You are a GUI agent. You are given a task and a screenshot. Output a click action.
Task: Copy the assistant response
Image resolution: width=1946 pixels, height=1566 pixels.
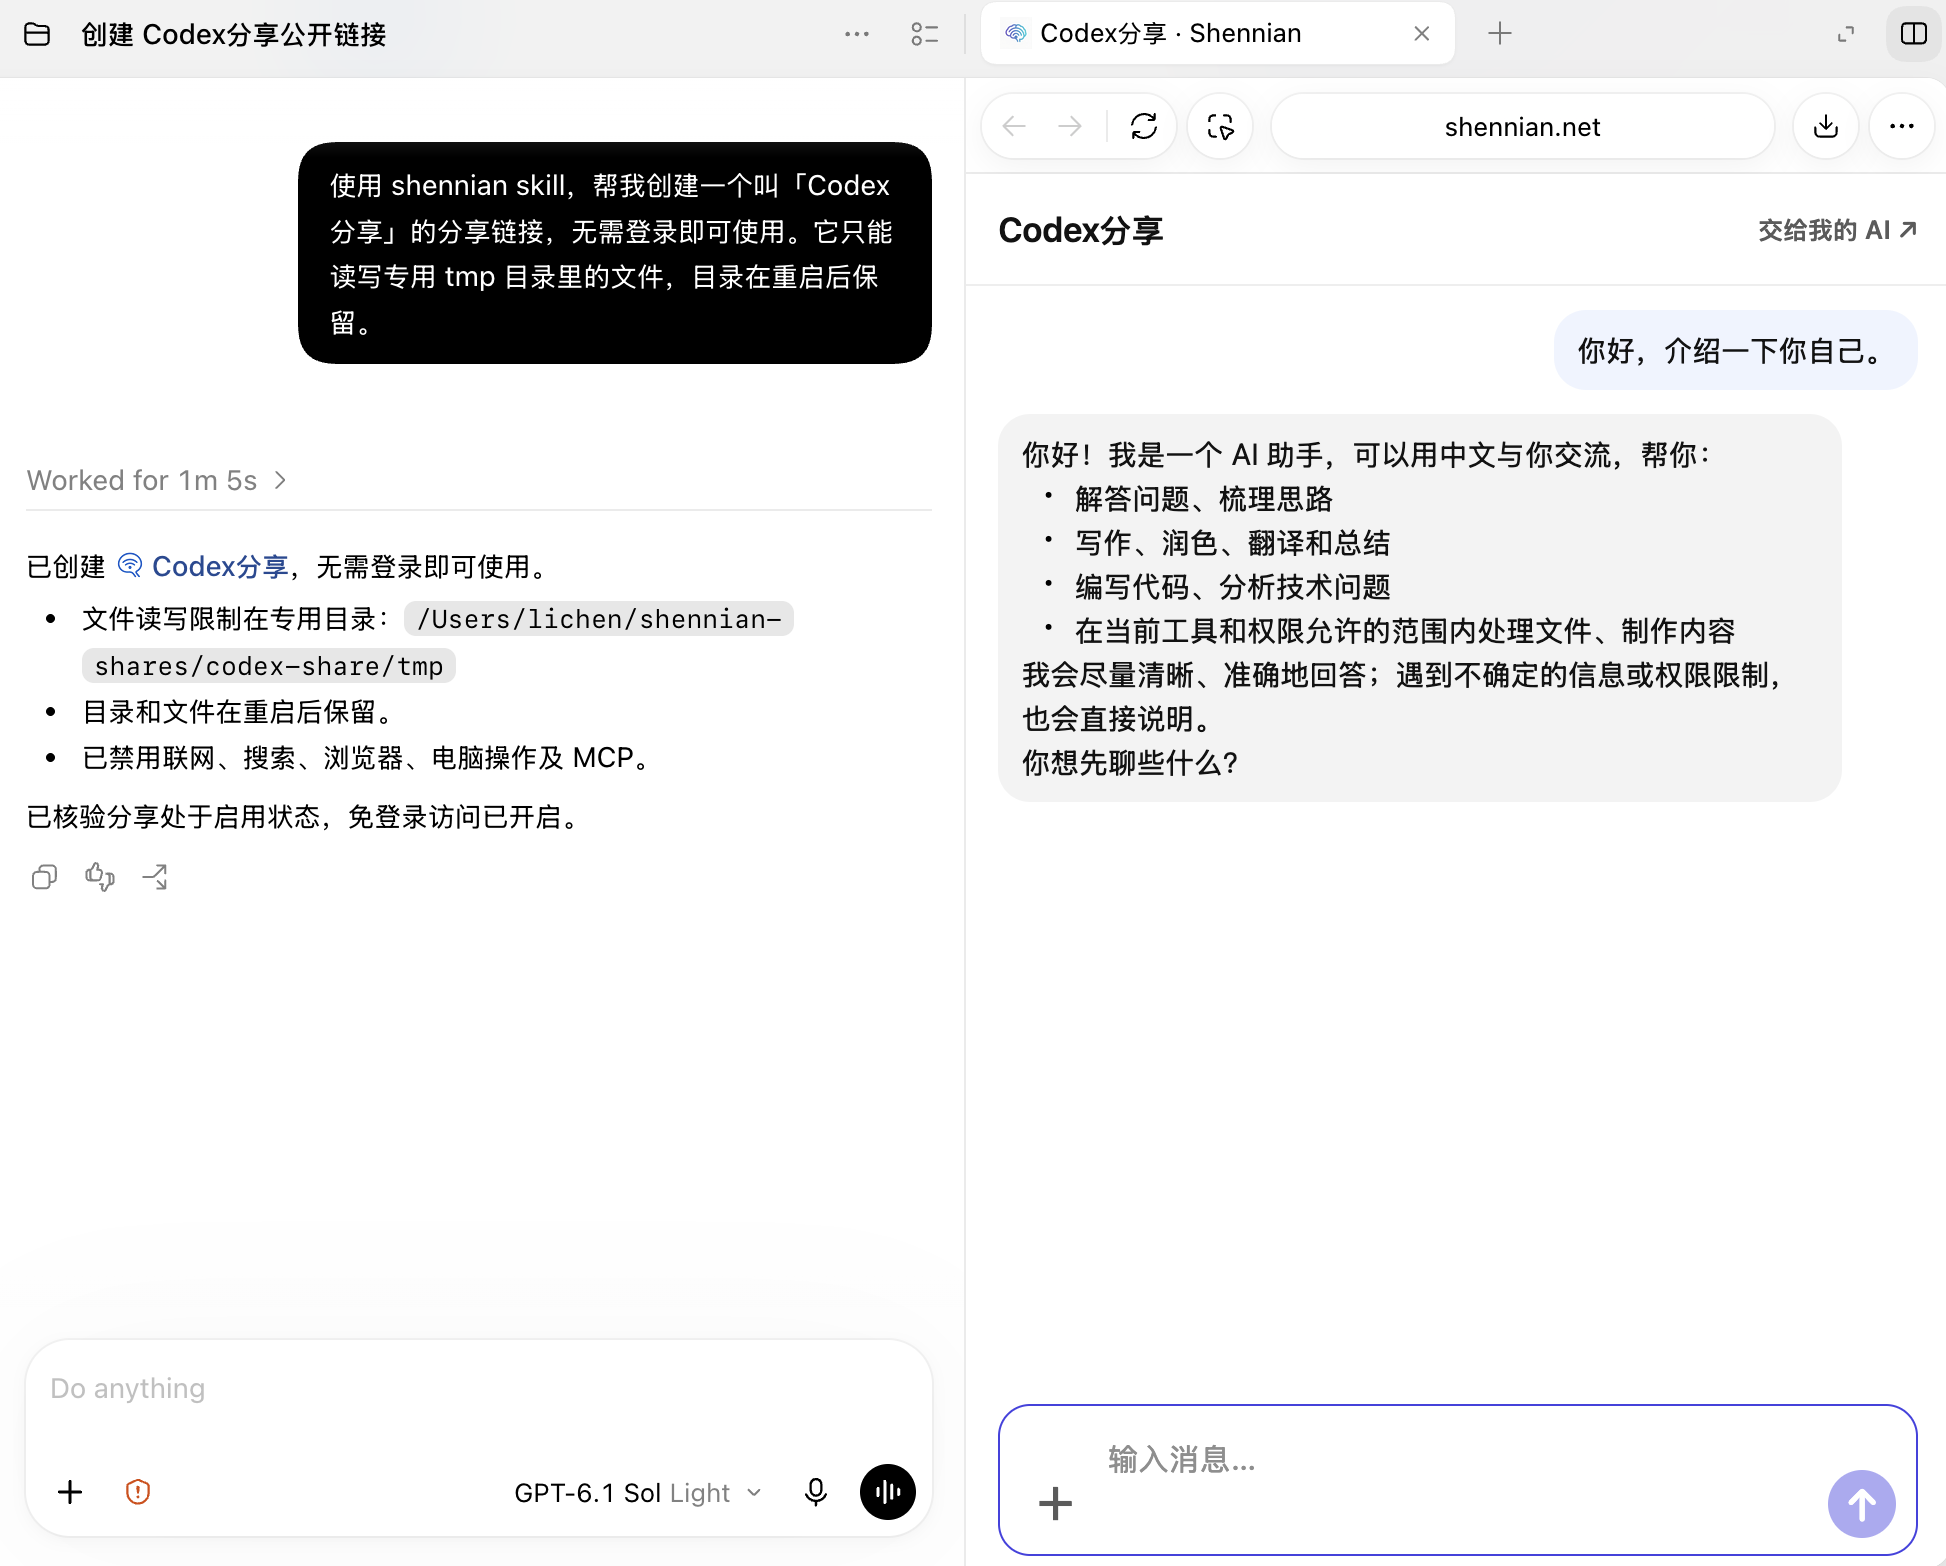pyautogui.click(x=44, y=877)
